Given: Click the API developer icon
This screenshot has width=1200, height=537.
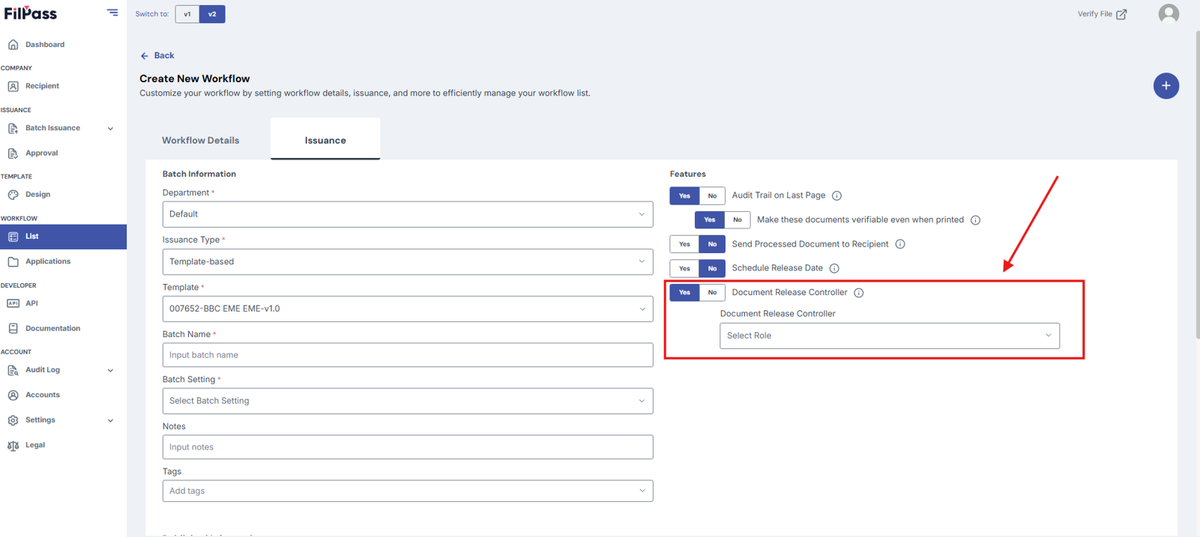Looking at the screenshot, I should point(13,303).
